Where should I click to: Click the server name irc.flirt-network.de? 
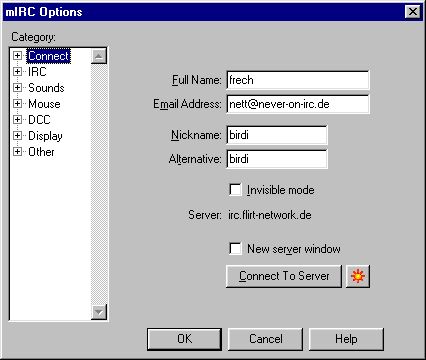[270, 215]
